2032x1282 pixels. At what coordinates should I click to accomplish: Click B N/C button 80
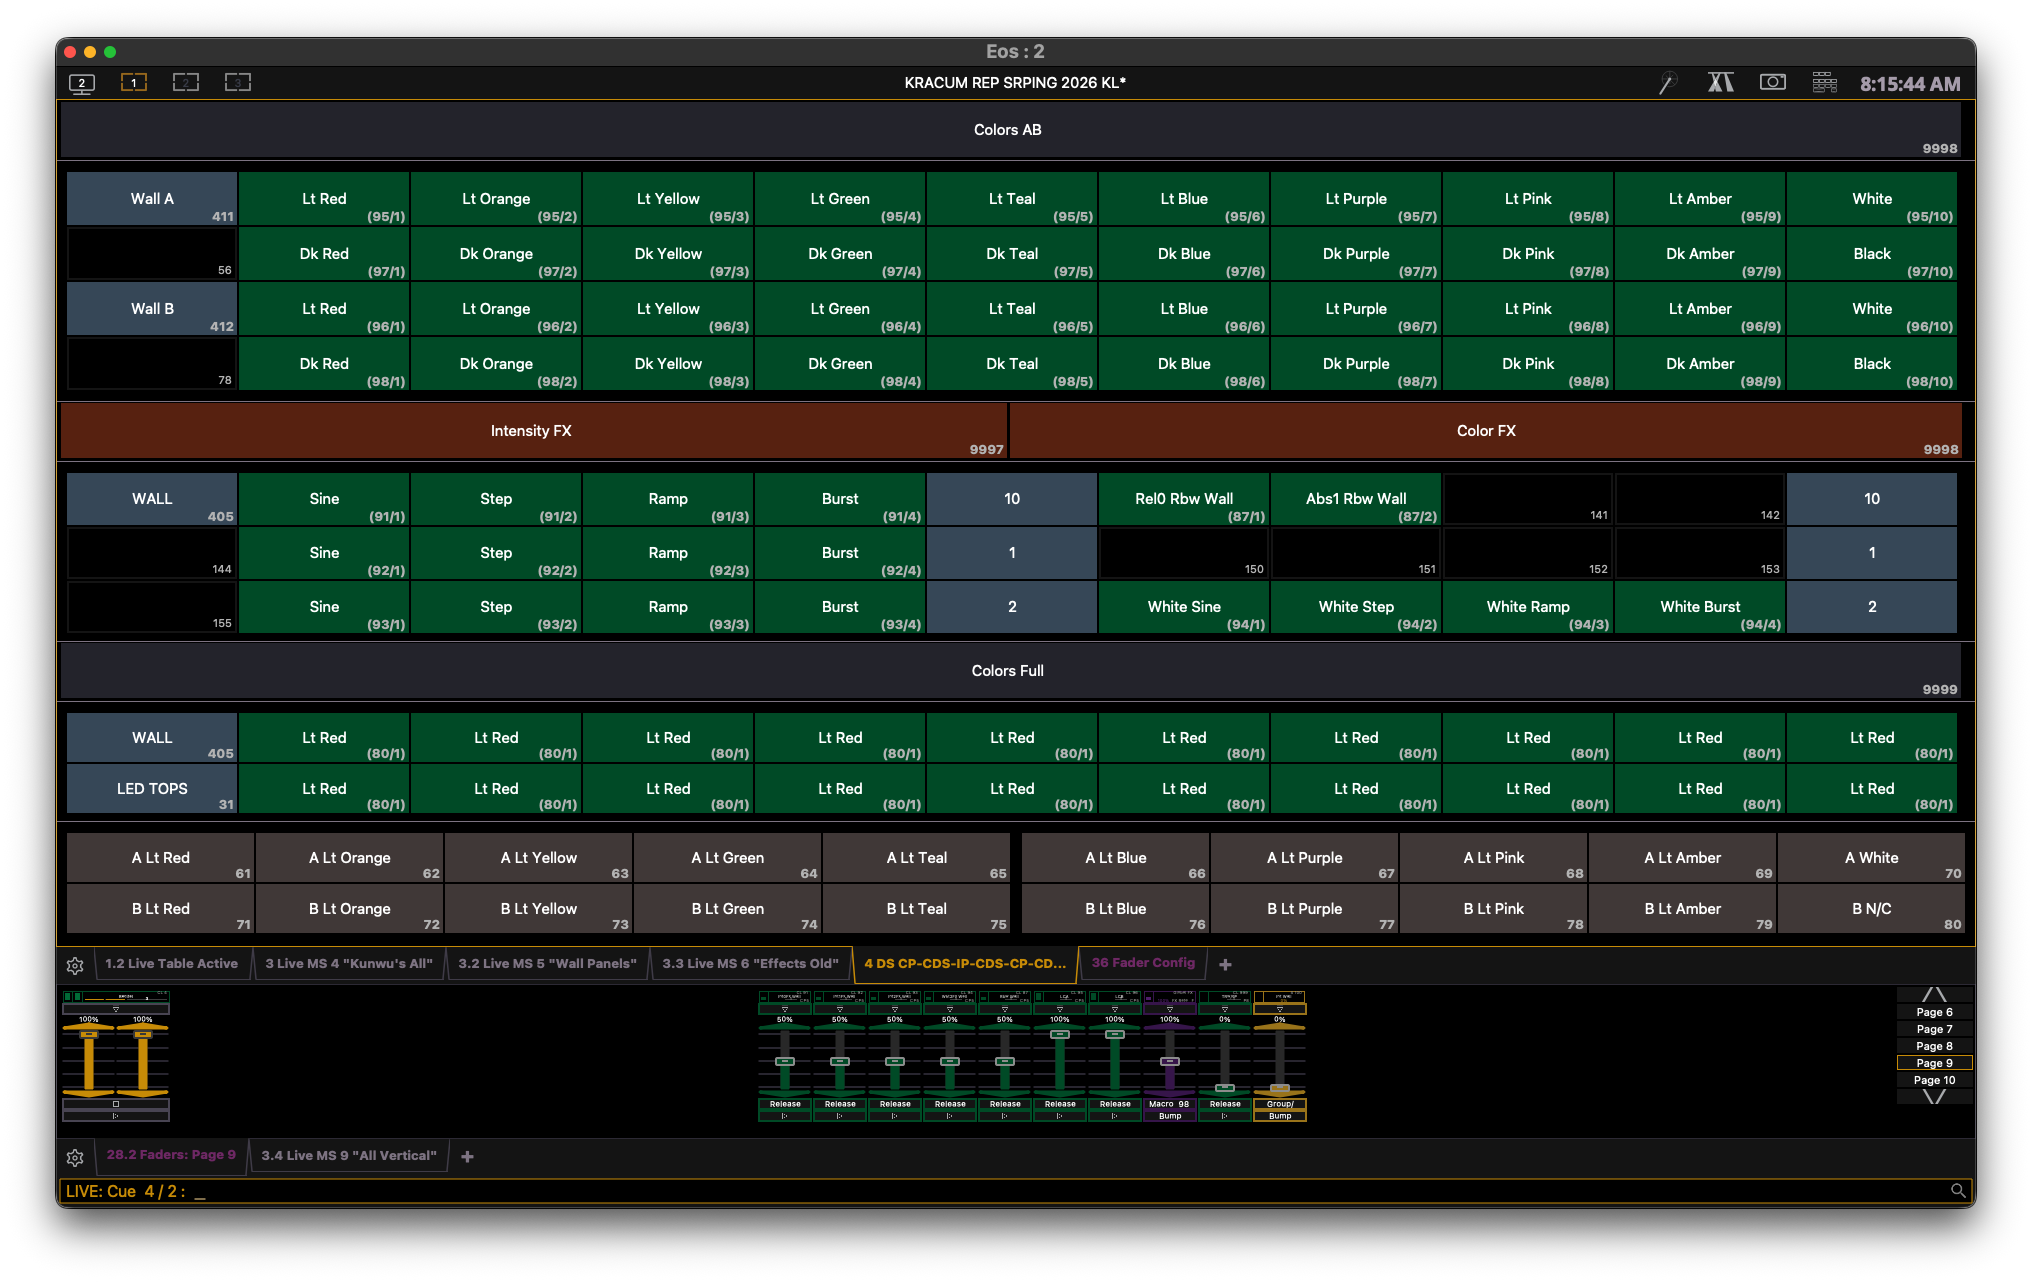point(1871,909)
